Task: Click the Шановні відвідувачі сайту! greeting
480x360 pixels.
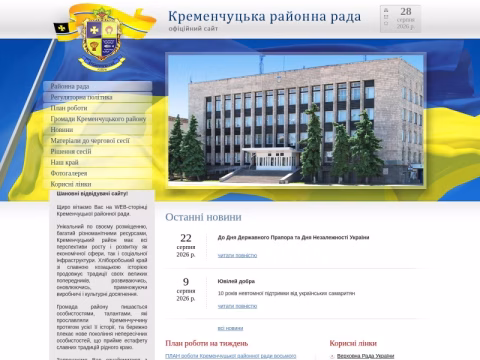Action: coord(92,194)
